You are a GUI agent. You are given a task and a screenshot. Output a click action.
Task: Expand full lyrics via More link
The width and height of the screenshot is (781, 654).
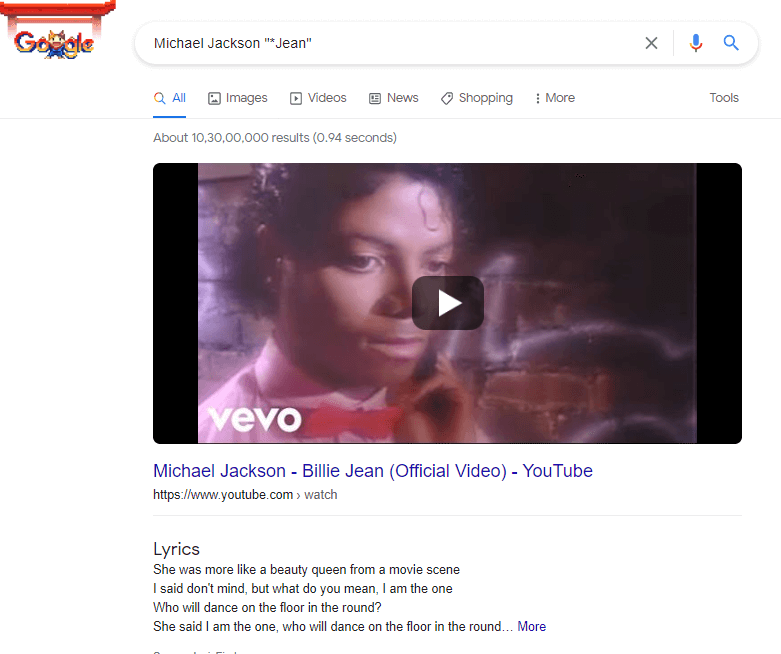click(x=531, y=626)
